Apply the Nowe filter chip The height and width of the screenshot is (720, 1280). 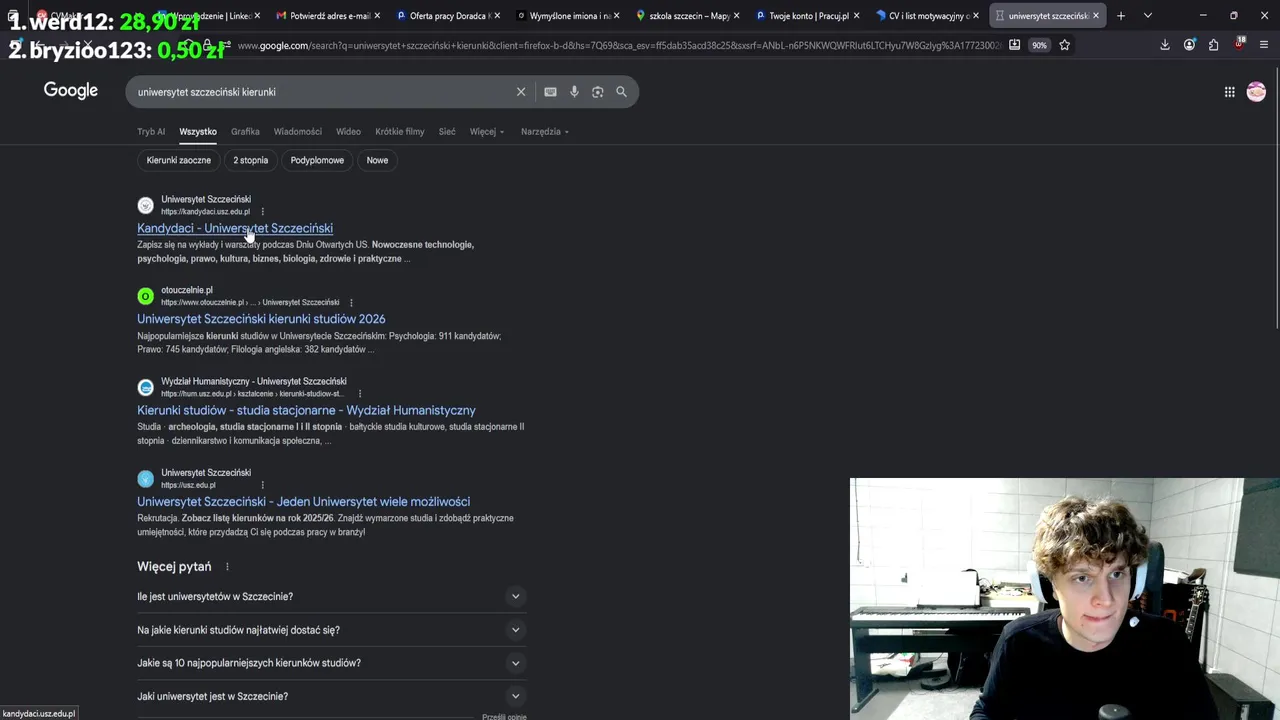377,160
